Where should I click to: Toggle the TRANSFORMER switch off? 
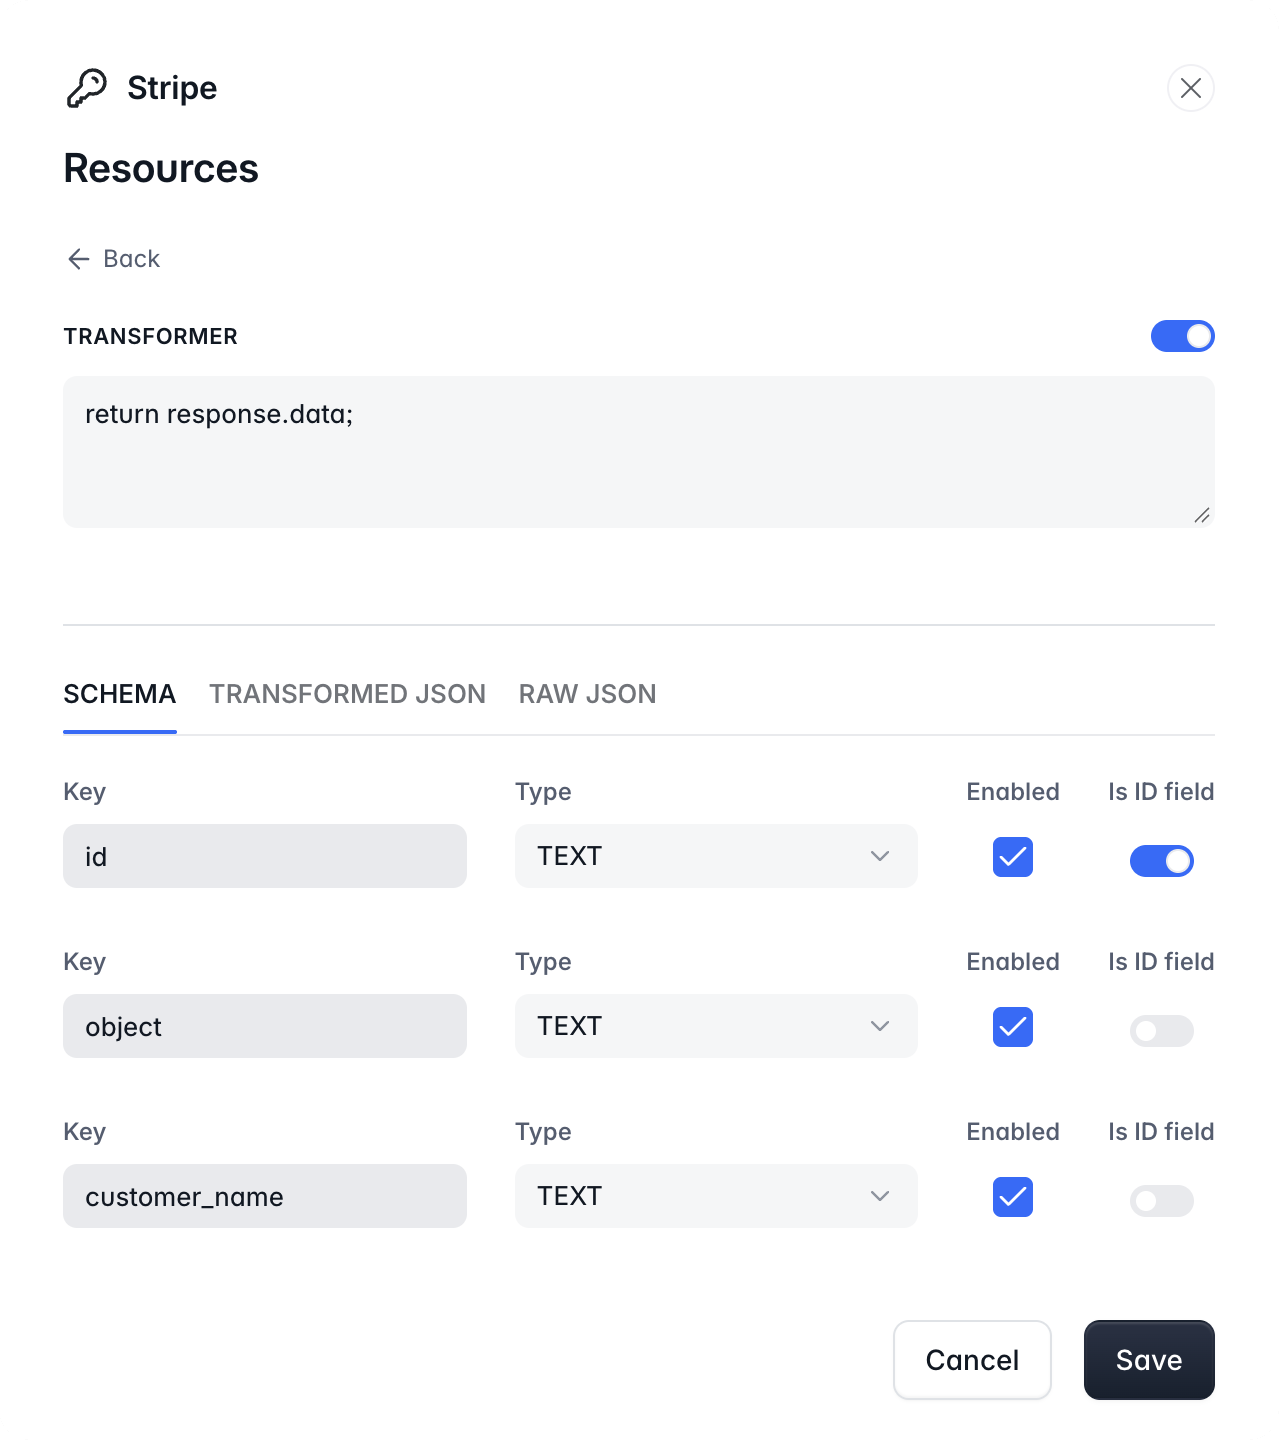(x=1182, y=336)
